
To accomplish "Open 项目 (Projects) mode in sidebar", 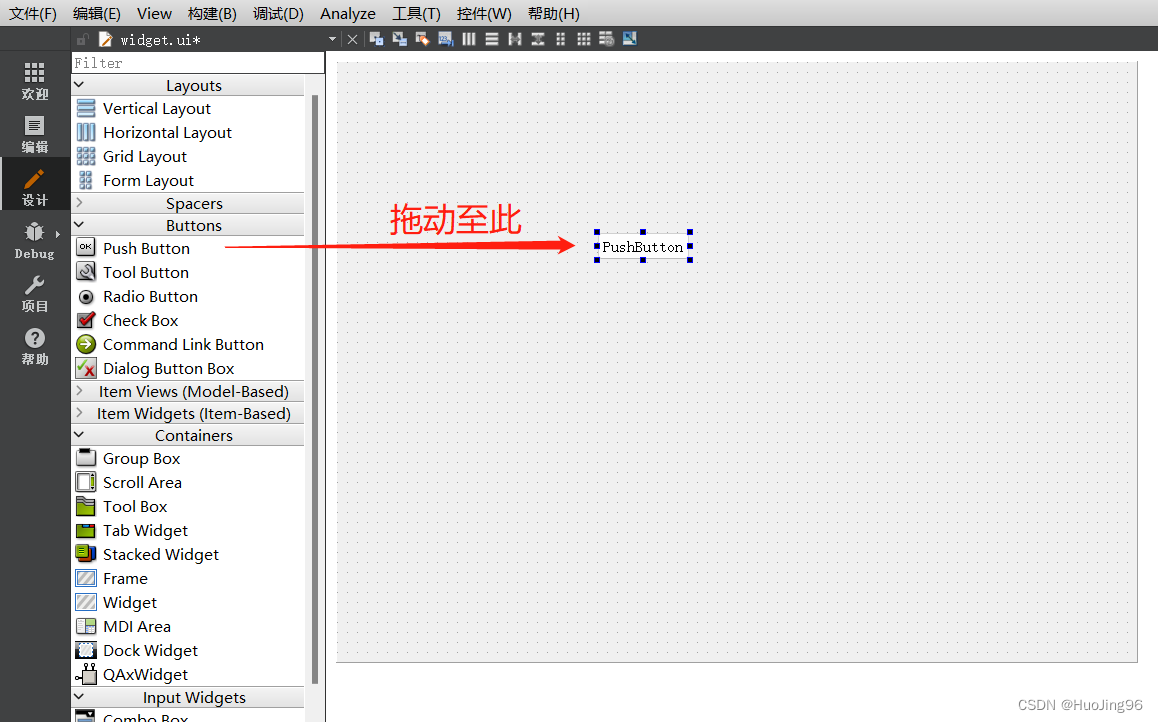I will 34,295.
